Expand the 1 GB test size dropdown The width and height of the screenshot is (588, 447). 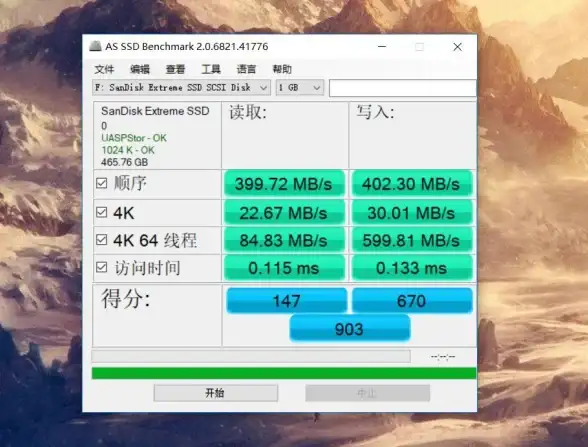pyautogui.click(x=300, y=88)
